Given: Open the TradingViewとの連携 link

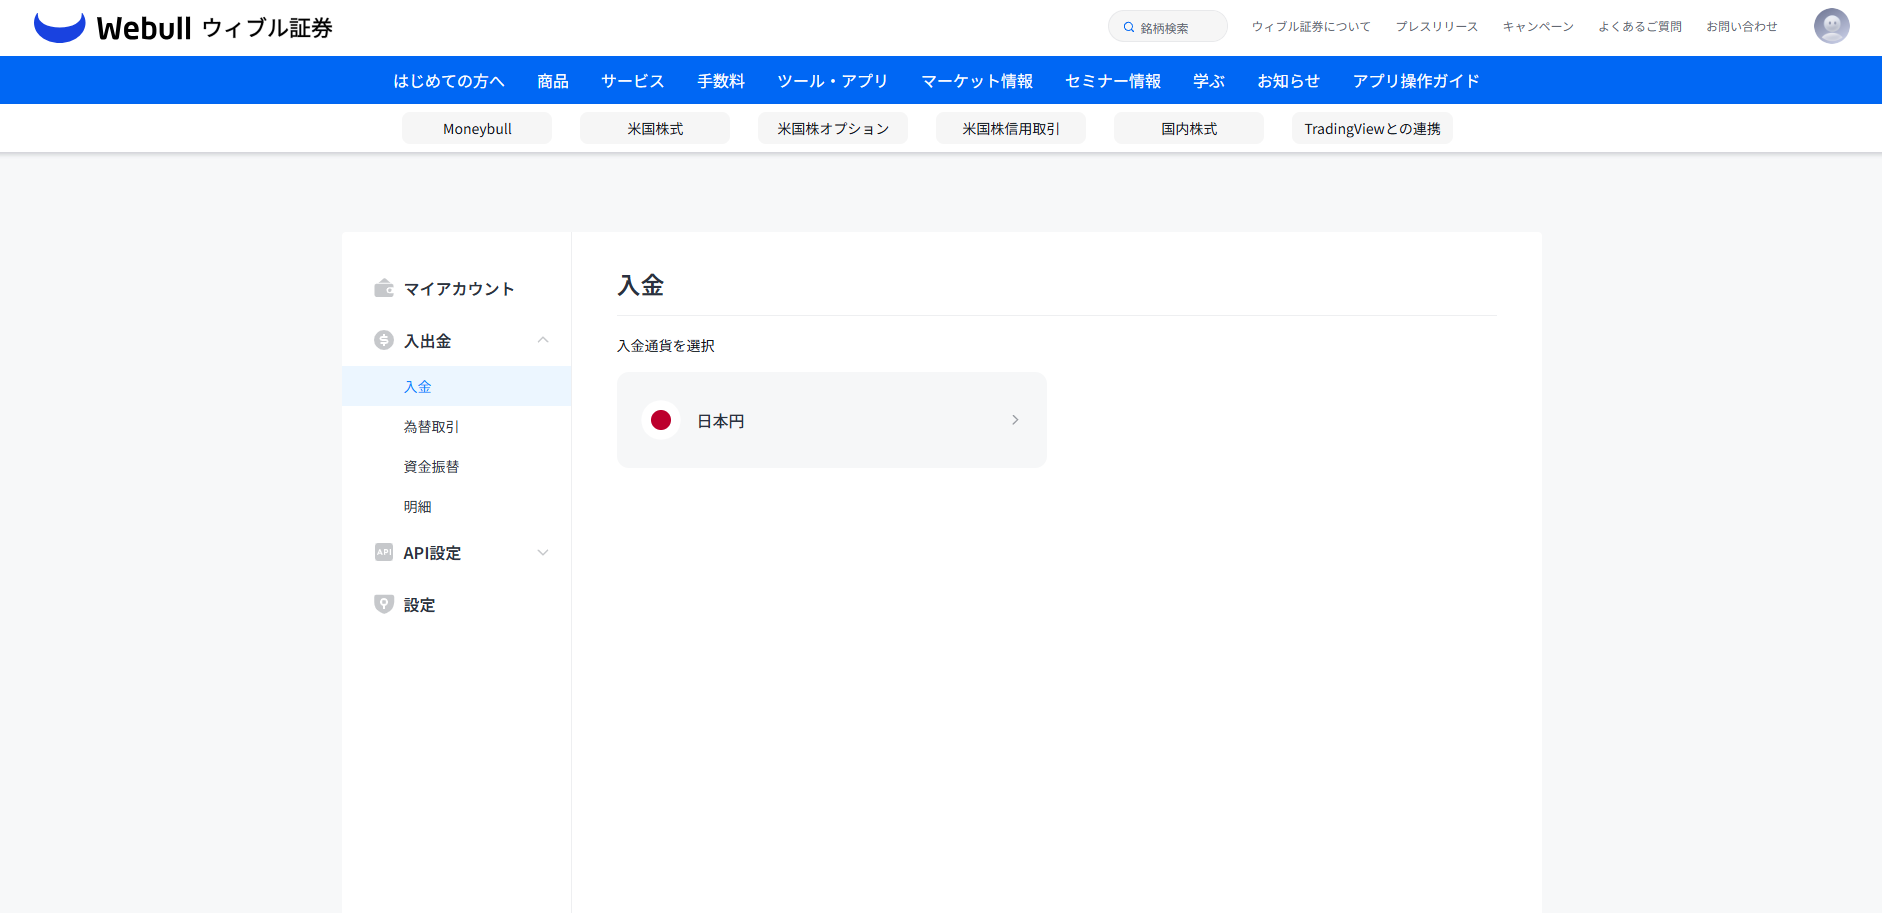Looking at the screenshot, I should 1372,129.
